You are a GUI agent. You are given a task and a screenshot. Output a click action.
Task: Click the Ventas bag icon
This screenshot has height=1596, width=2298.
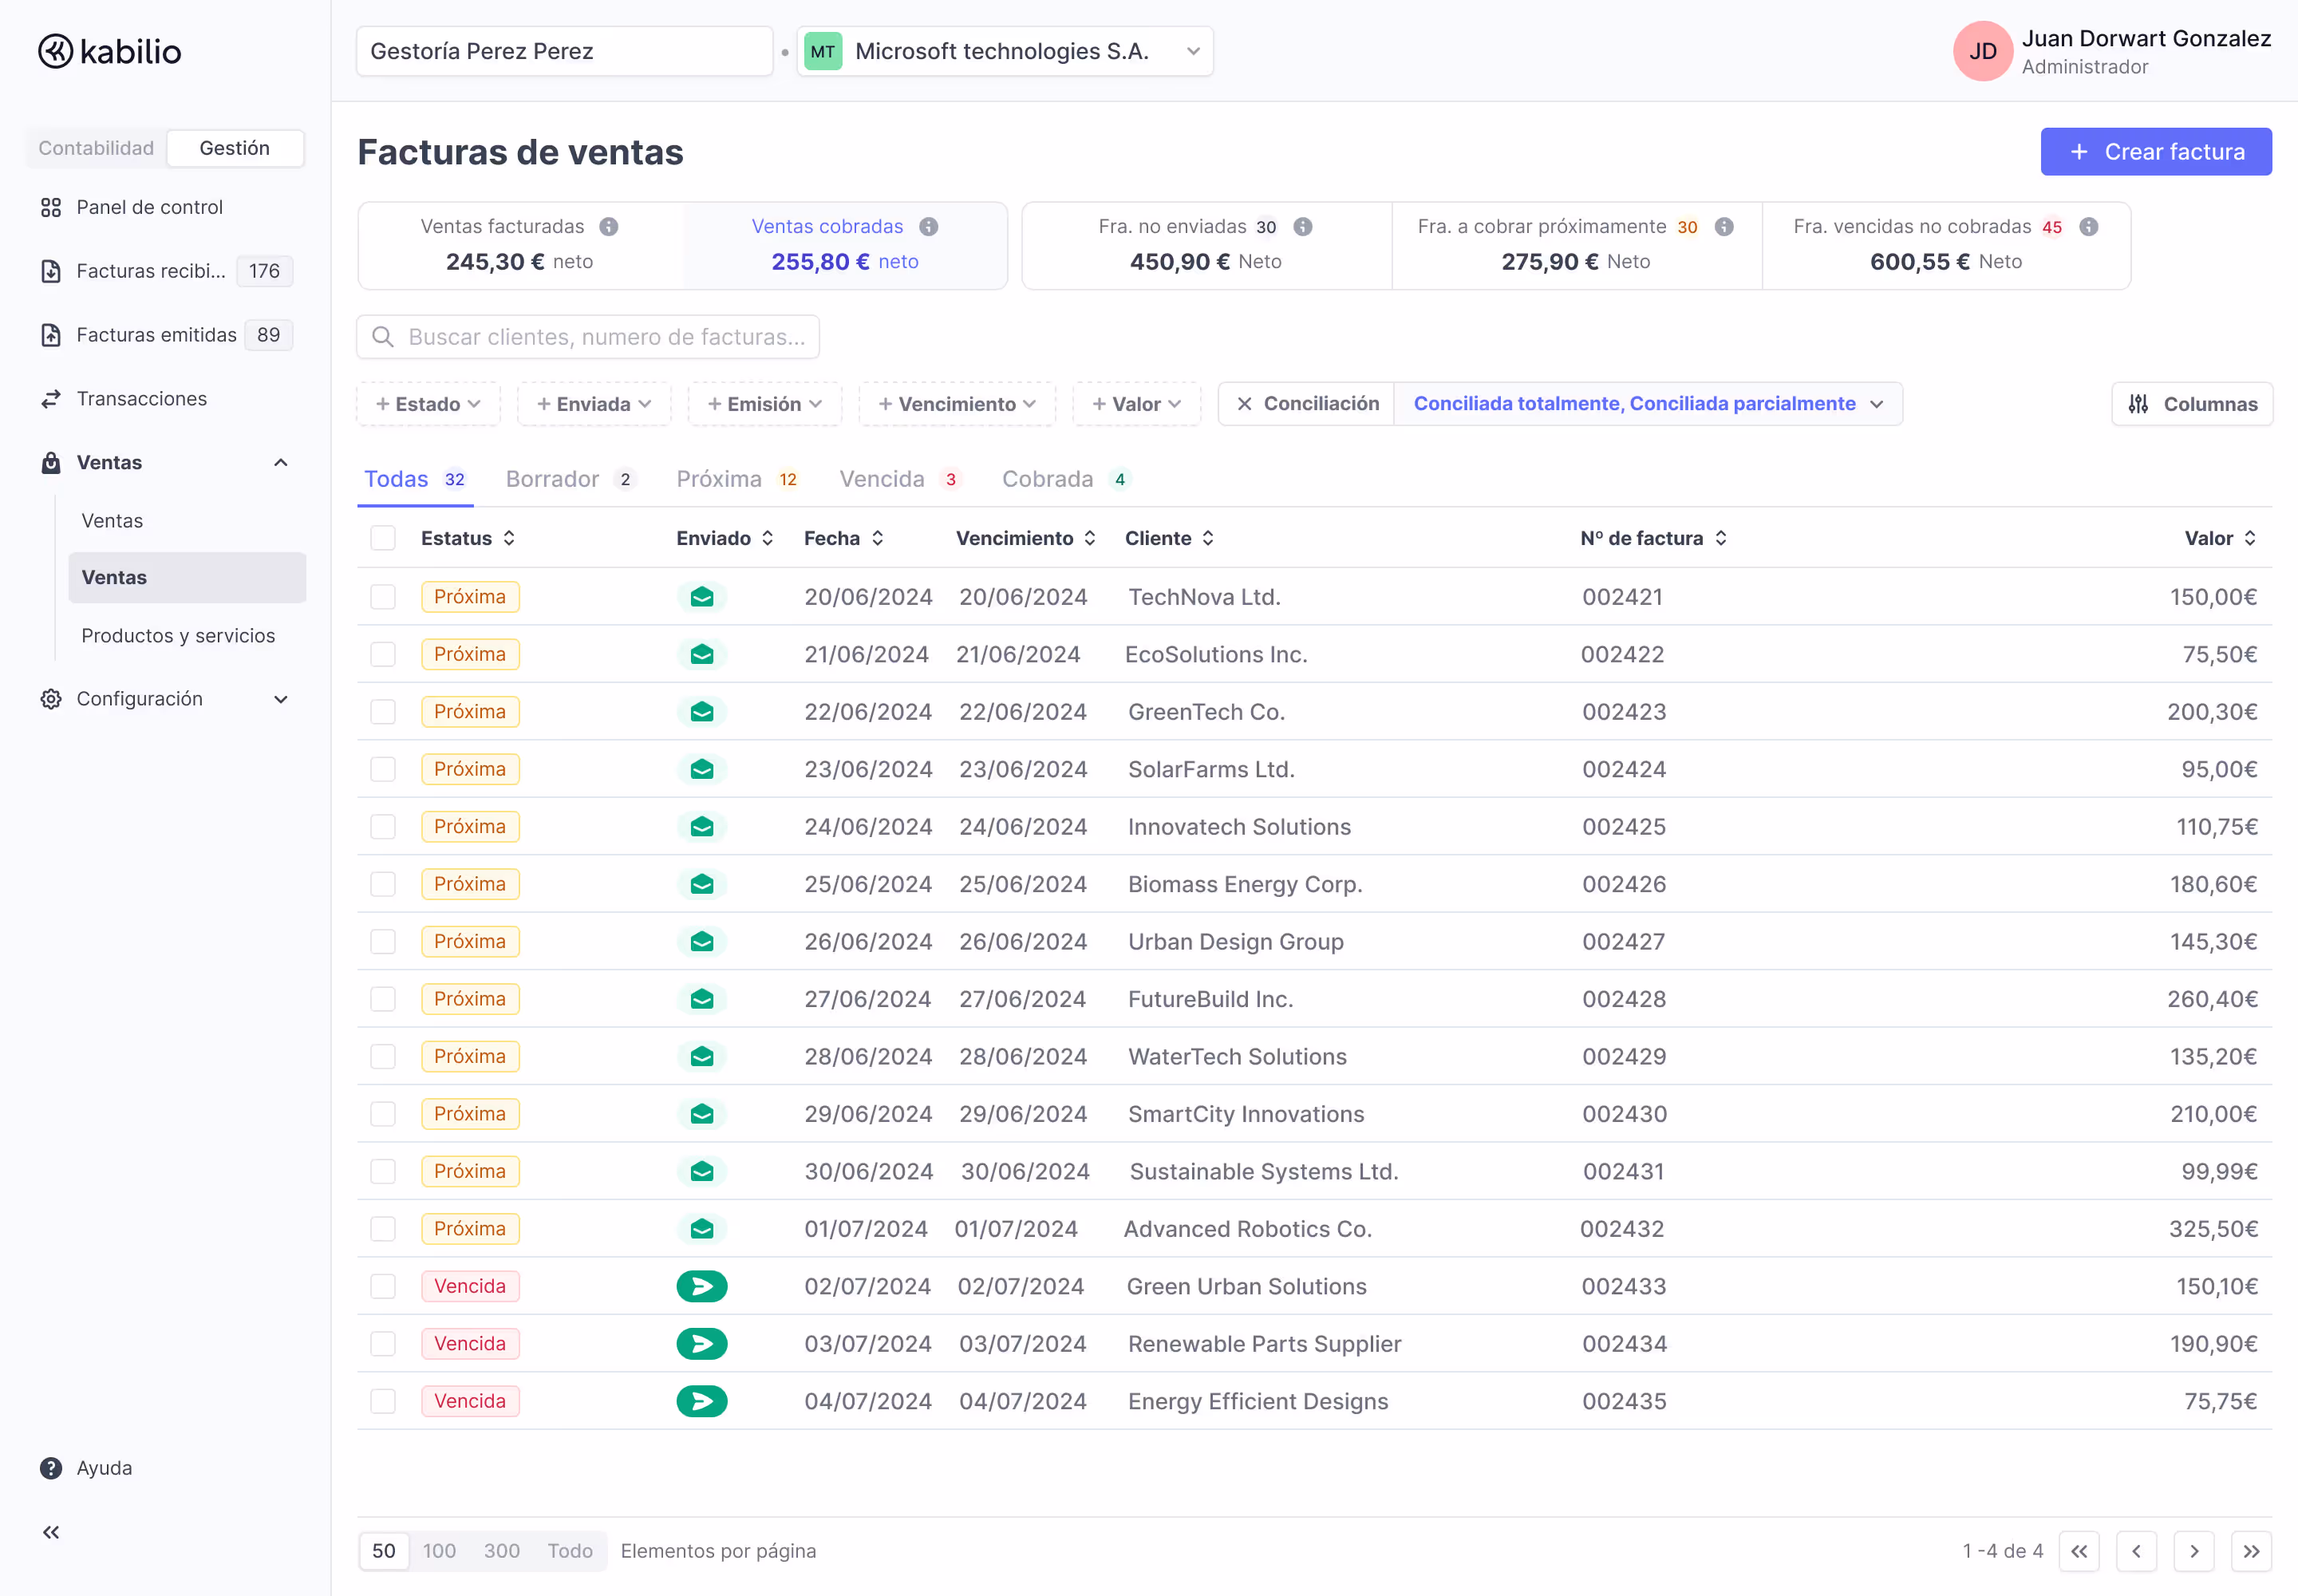pyautogui.click(x=51, y=462)
